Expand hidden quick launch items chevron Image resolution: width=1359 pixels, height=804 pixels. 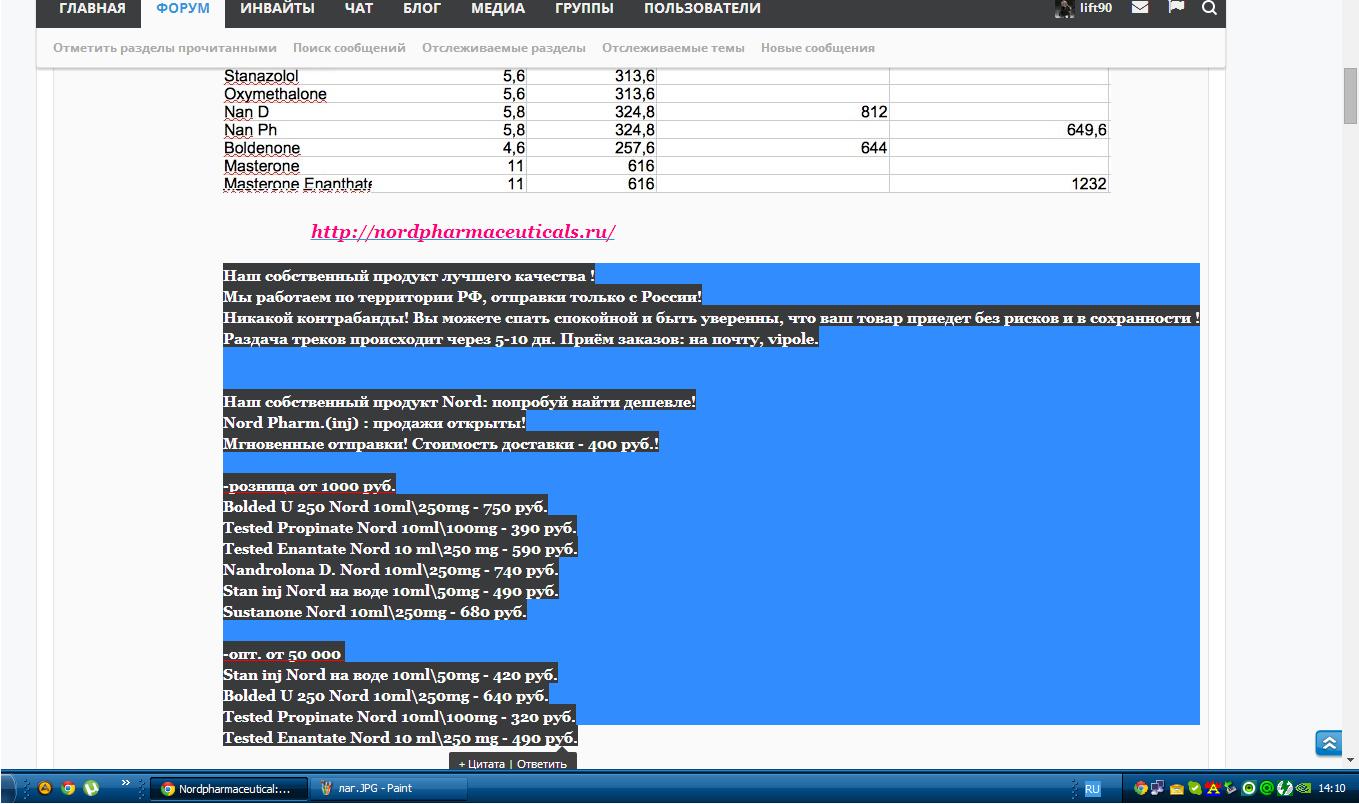[126, 783]
